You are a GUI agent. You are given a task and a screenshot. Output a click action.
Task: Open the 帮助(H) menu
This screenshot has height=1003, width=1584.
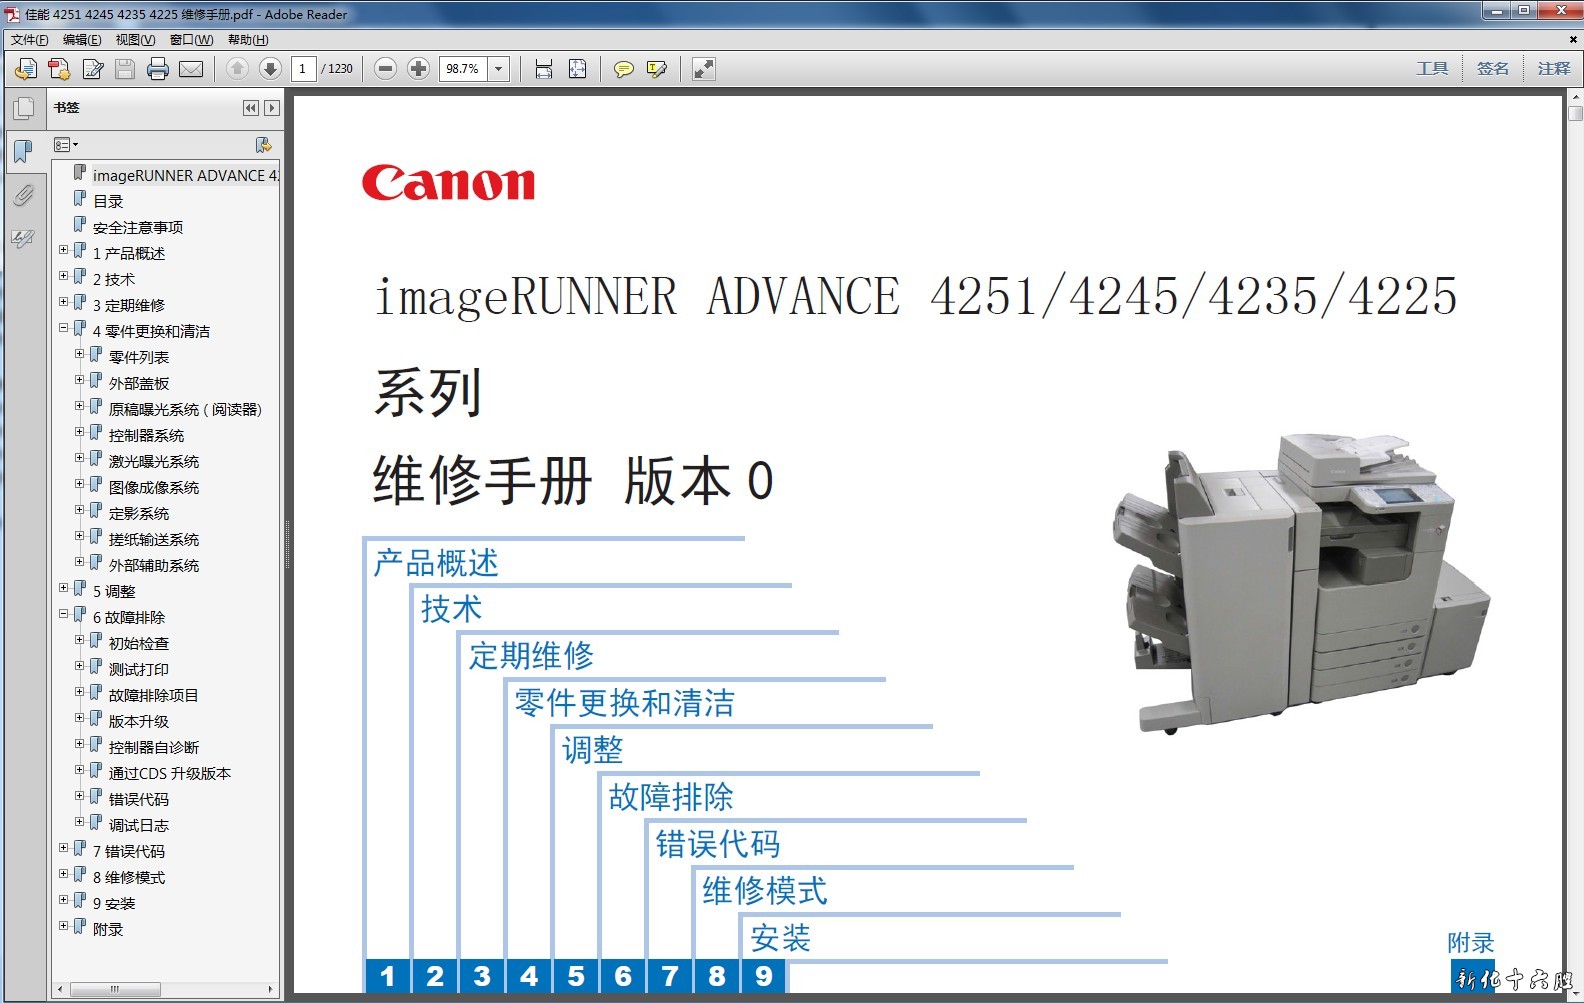[248, 40]
